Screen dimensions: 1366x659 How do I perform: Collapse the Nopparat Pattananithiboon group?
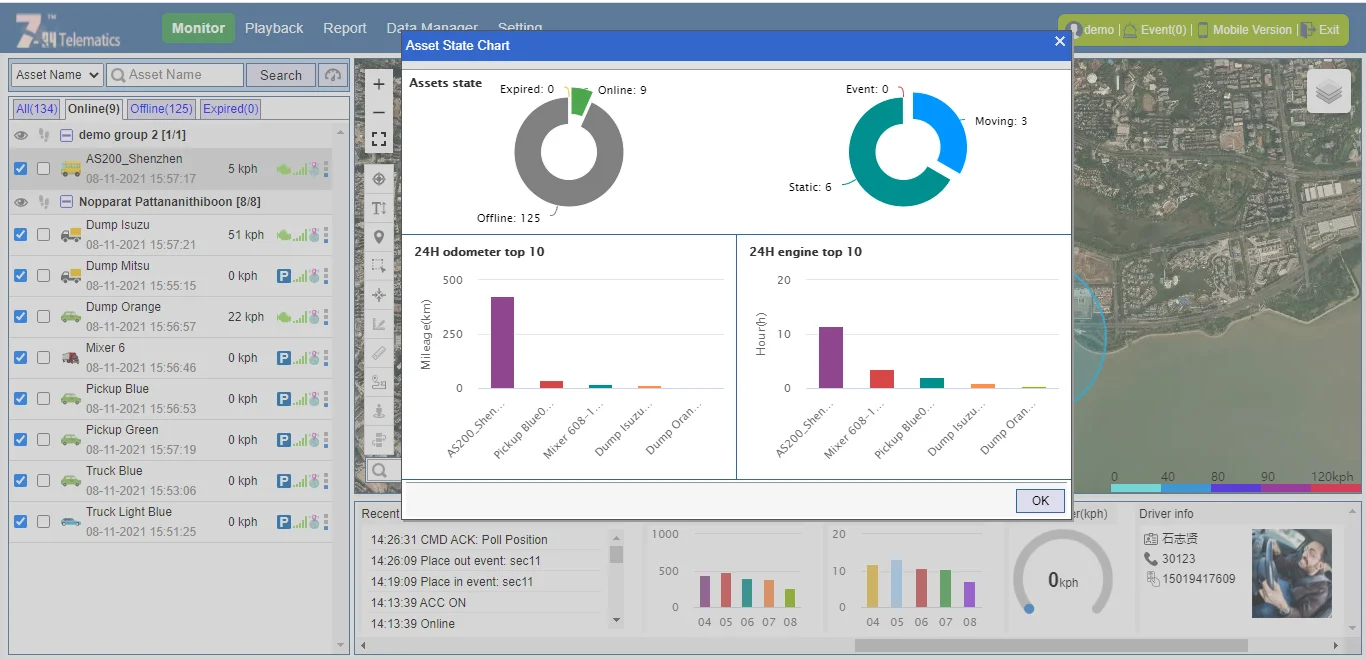[x=66, y=202]
